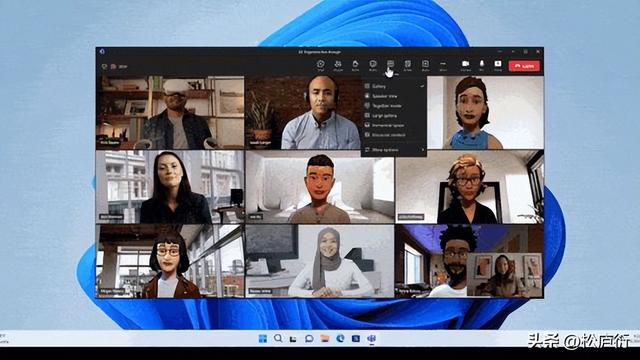Open the Chat panel icon

click(320, 64)
